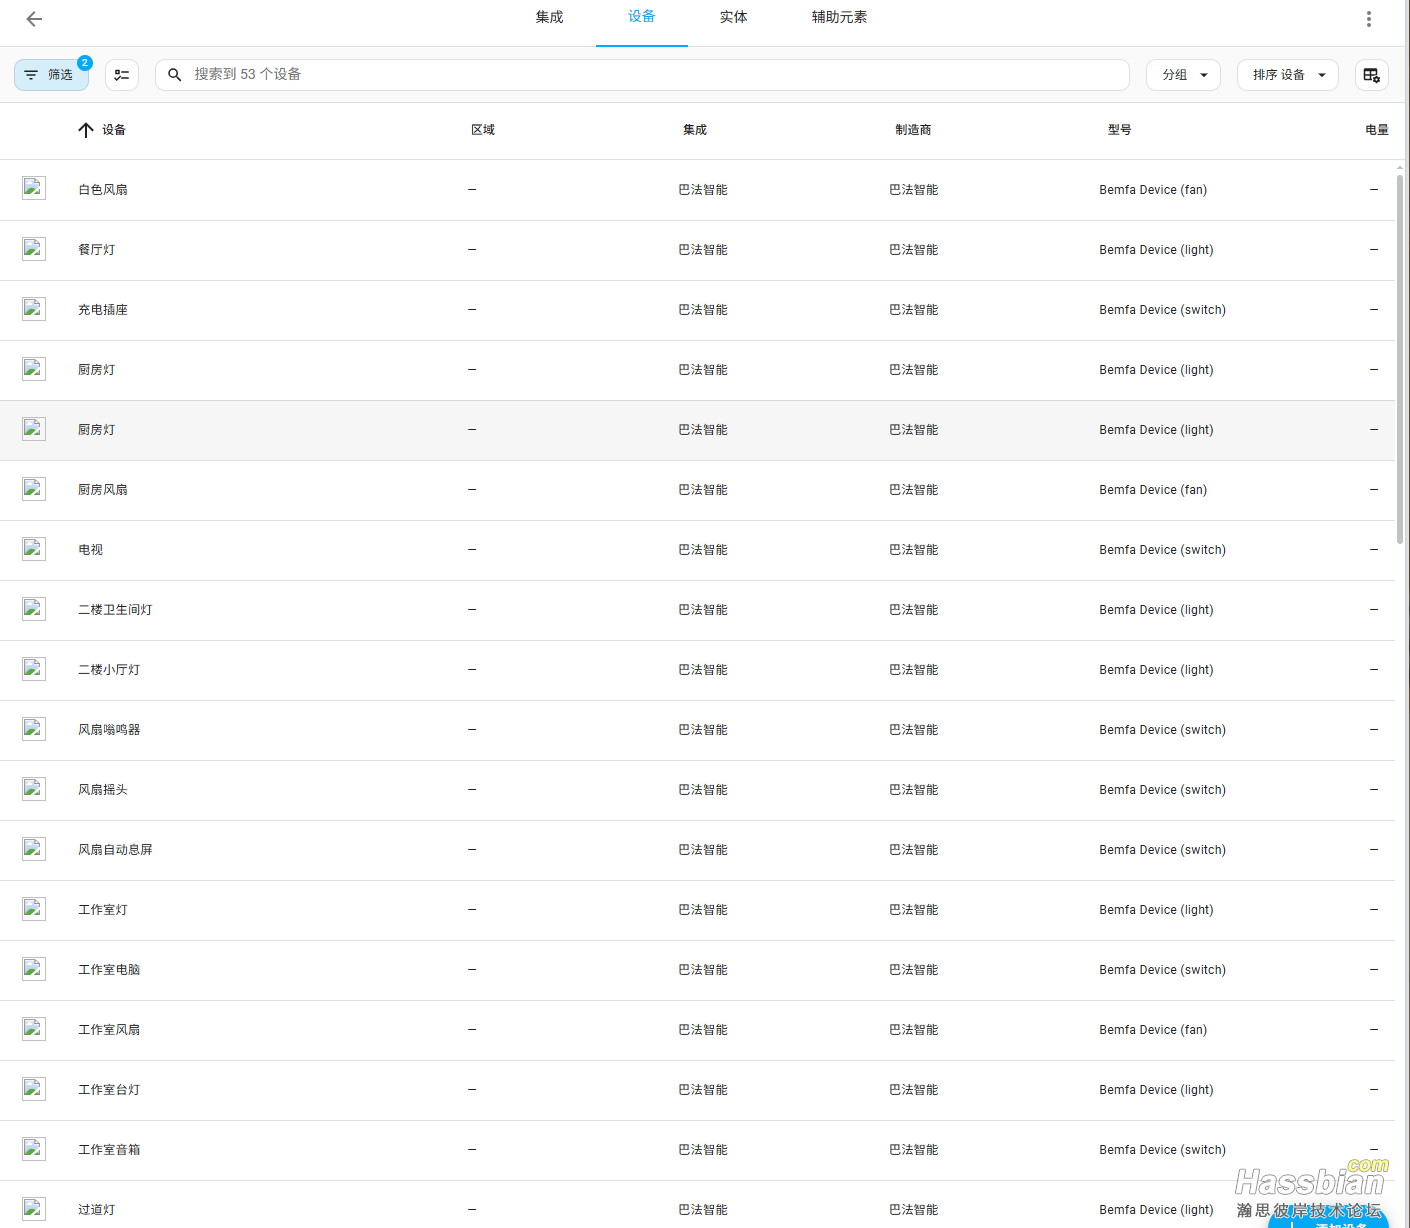This screenshot has height=1228, width=1410.
Task: Open the 工作室灯 device
Action: coord(103,910)
